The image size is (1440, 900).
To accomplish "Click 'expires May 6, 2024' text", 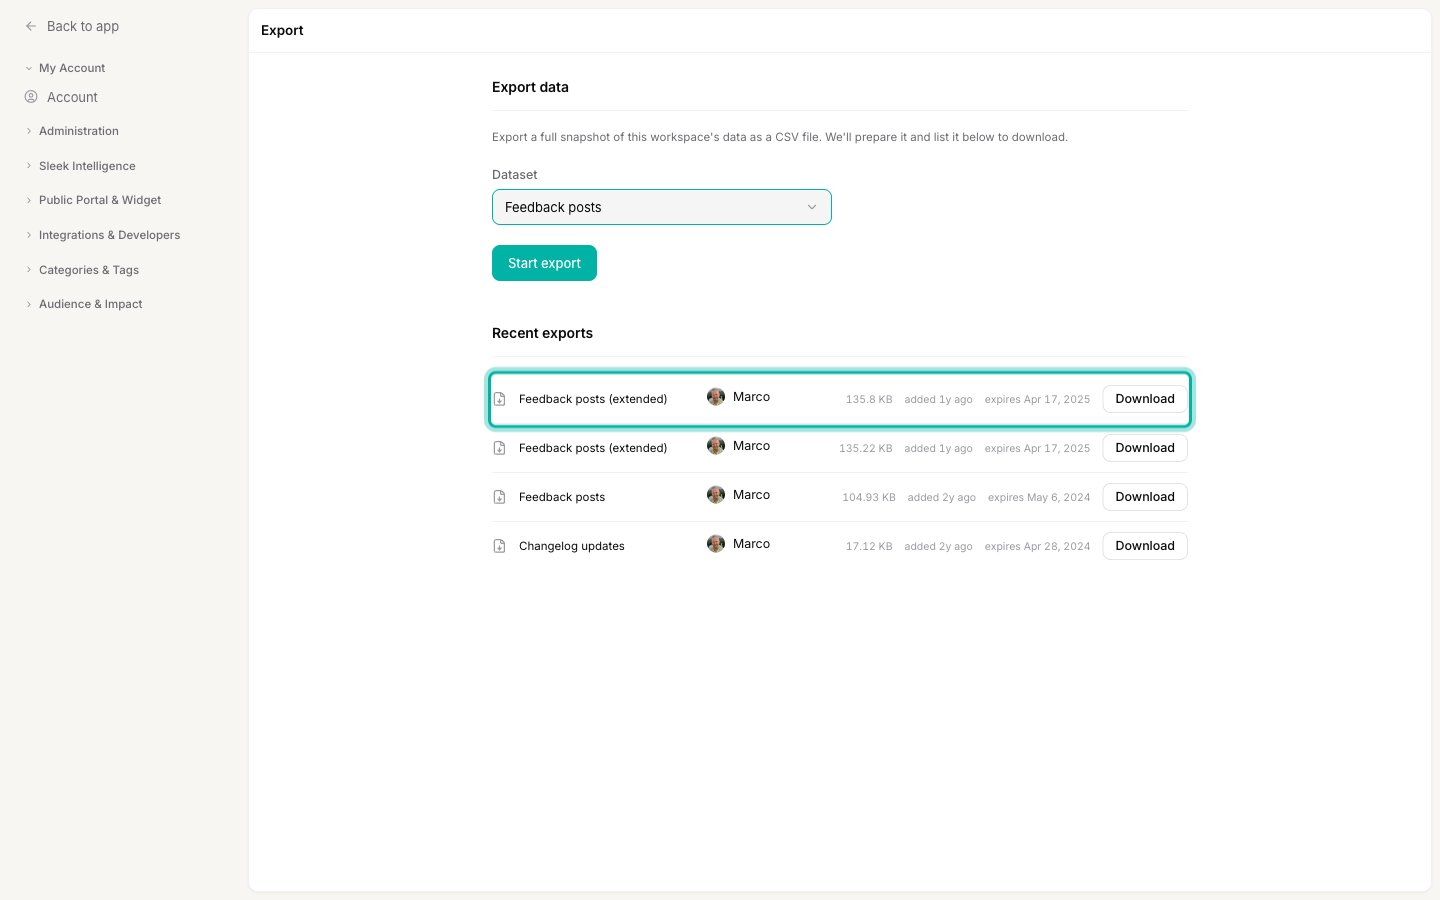I will 1039,497.
